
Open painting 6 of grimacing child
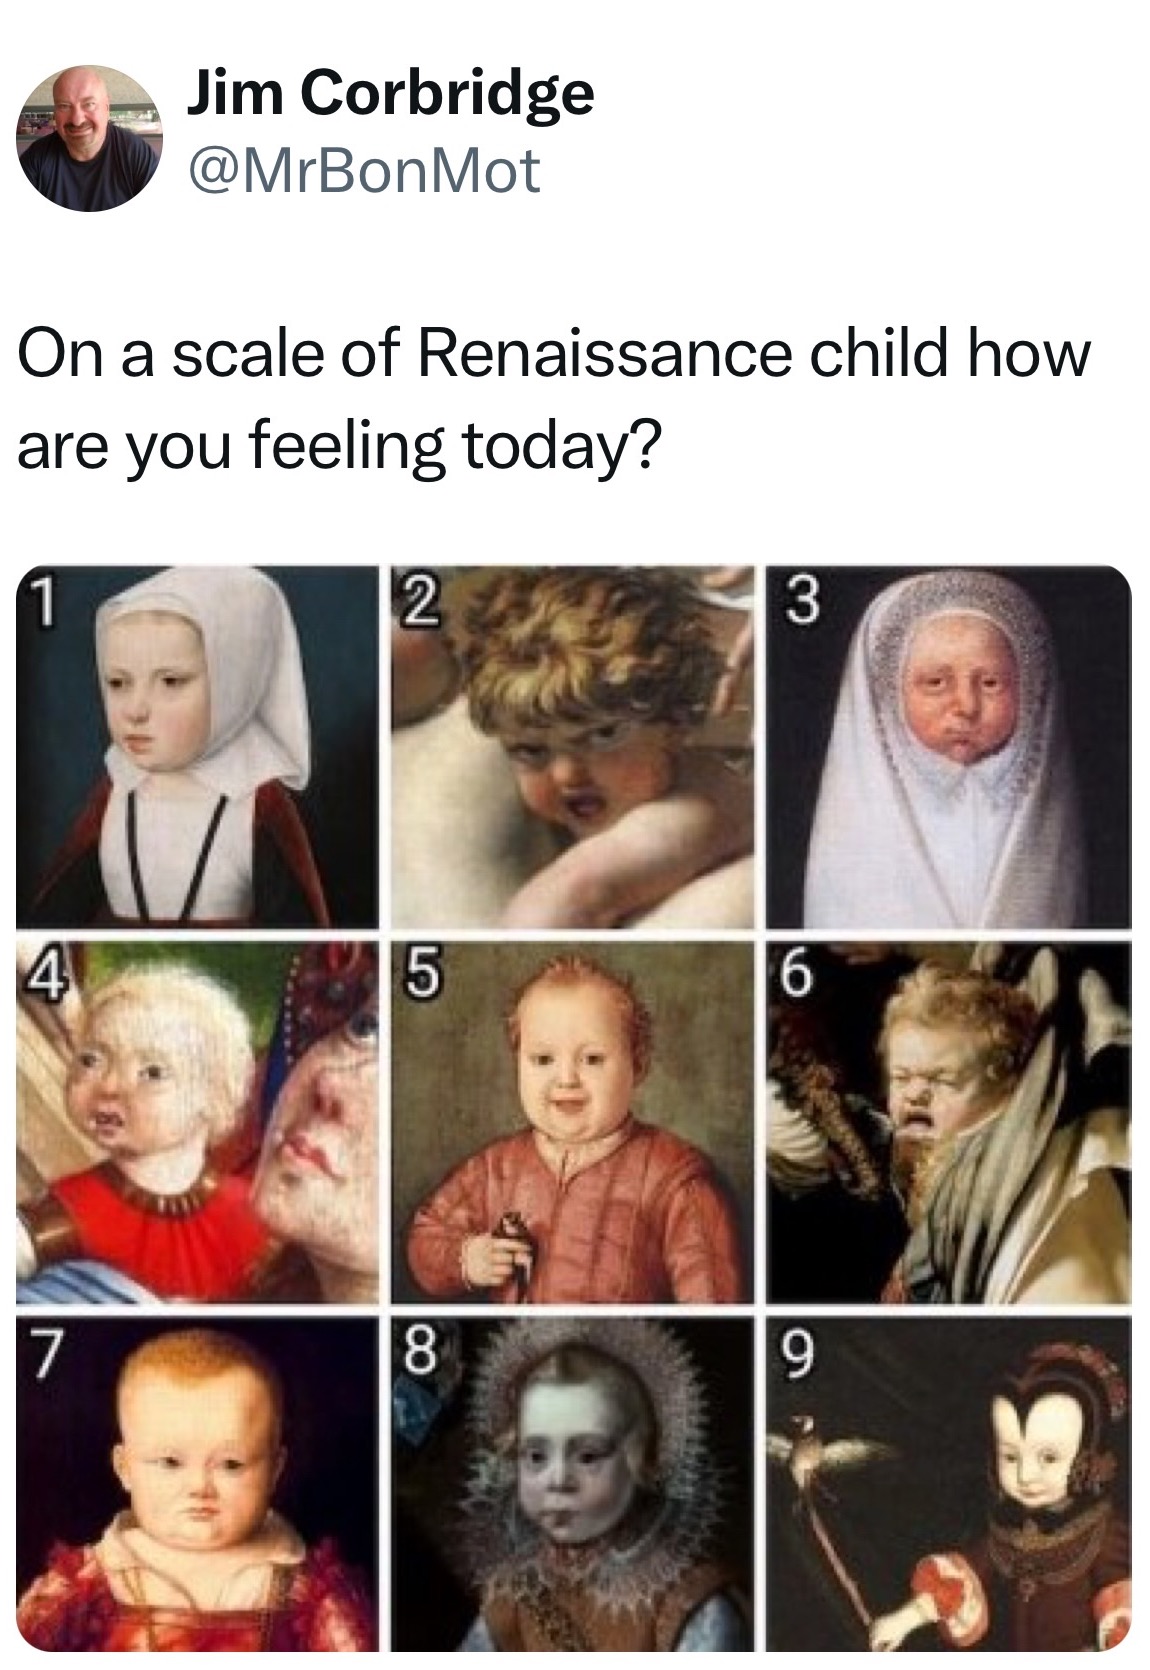(948, 1122)
